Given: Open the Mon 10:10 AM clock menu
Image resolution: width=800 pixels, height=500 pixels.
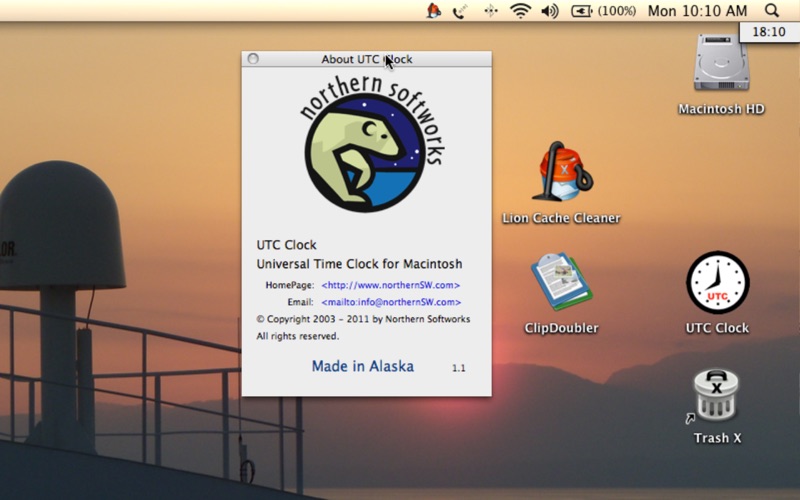Looking at the screenshot, I should point(697,11).
